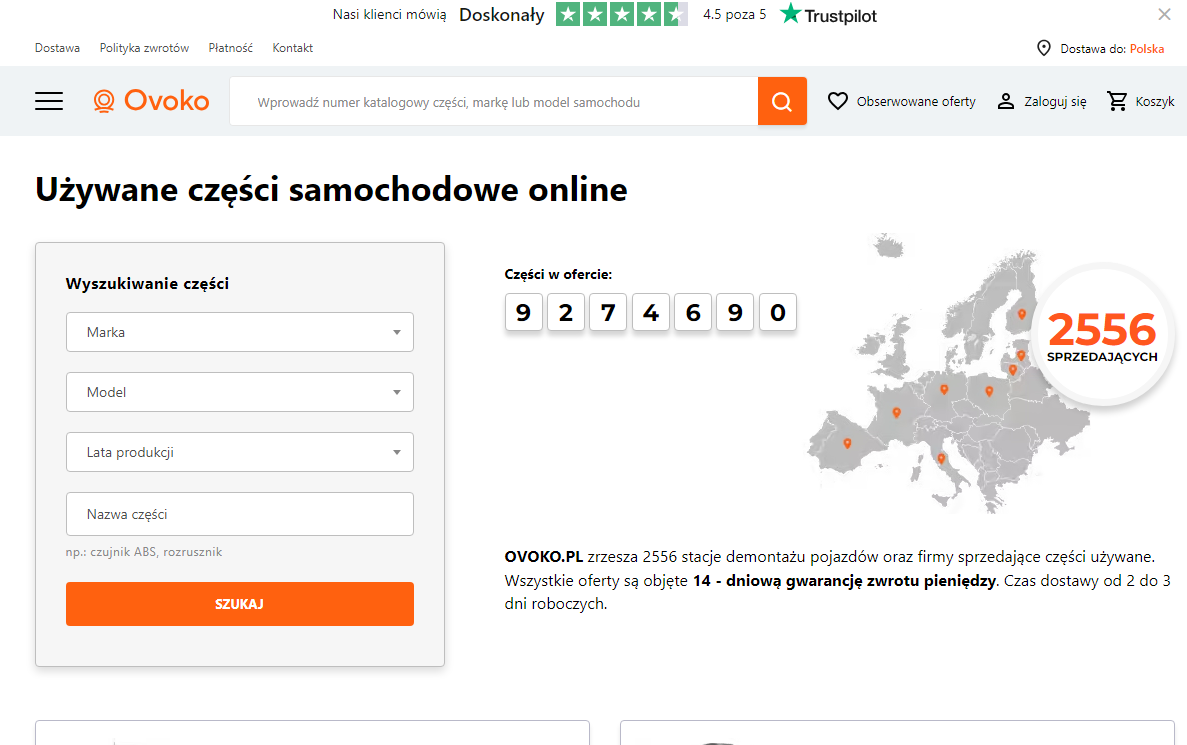Expand the Model dropdown
Viewport: 1187px width, 745px height.
240,392
